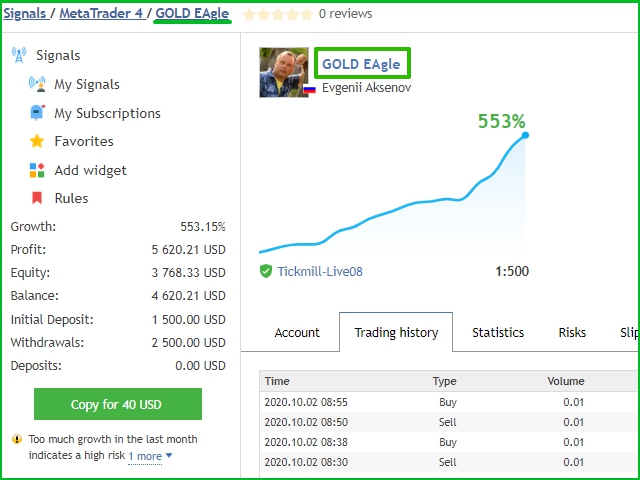Click the growth chart end point

point(525,135)
